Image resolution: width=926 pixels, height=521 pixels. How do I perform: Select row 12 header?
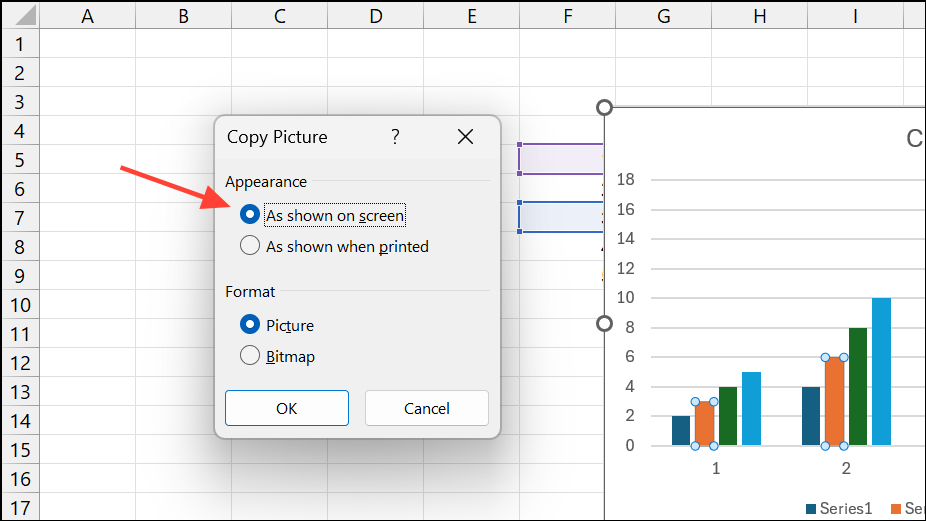(20, 364)
